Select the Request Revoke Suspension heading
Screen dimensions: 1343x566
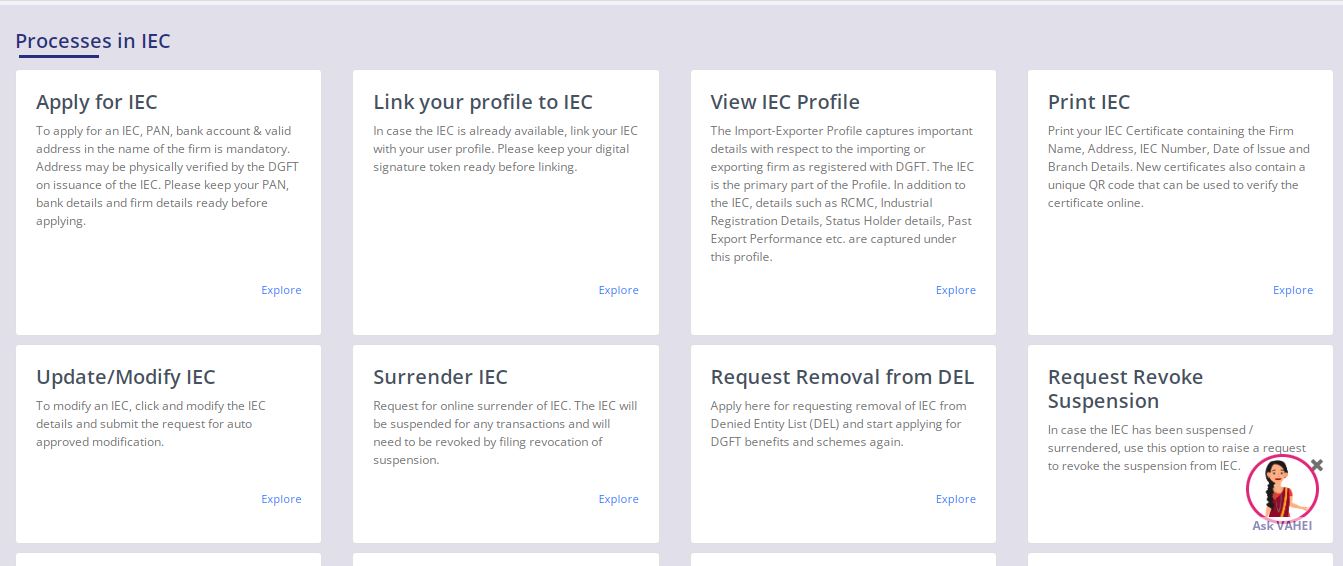tap(1125, 389)
